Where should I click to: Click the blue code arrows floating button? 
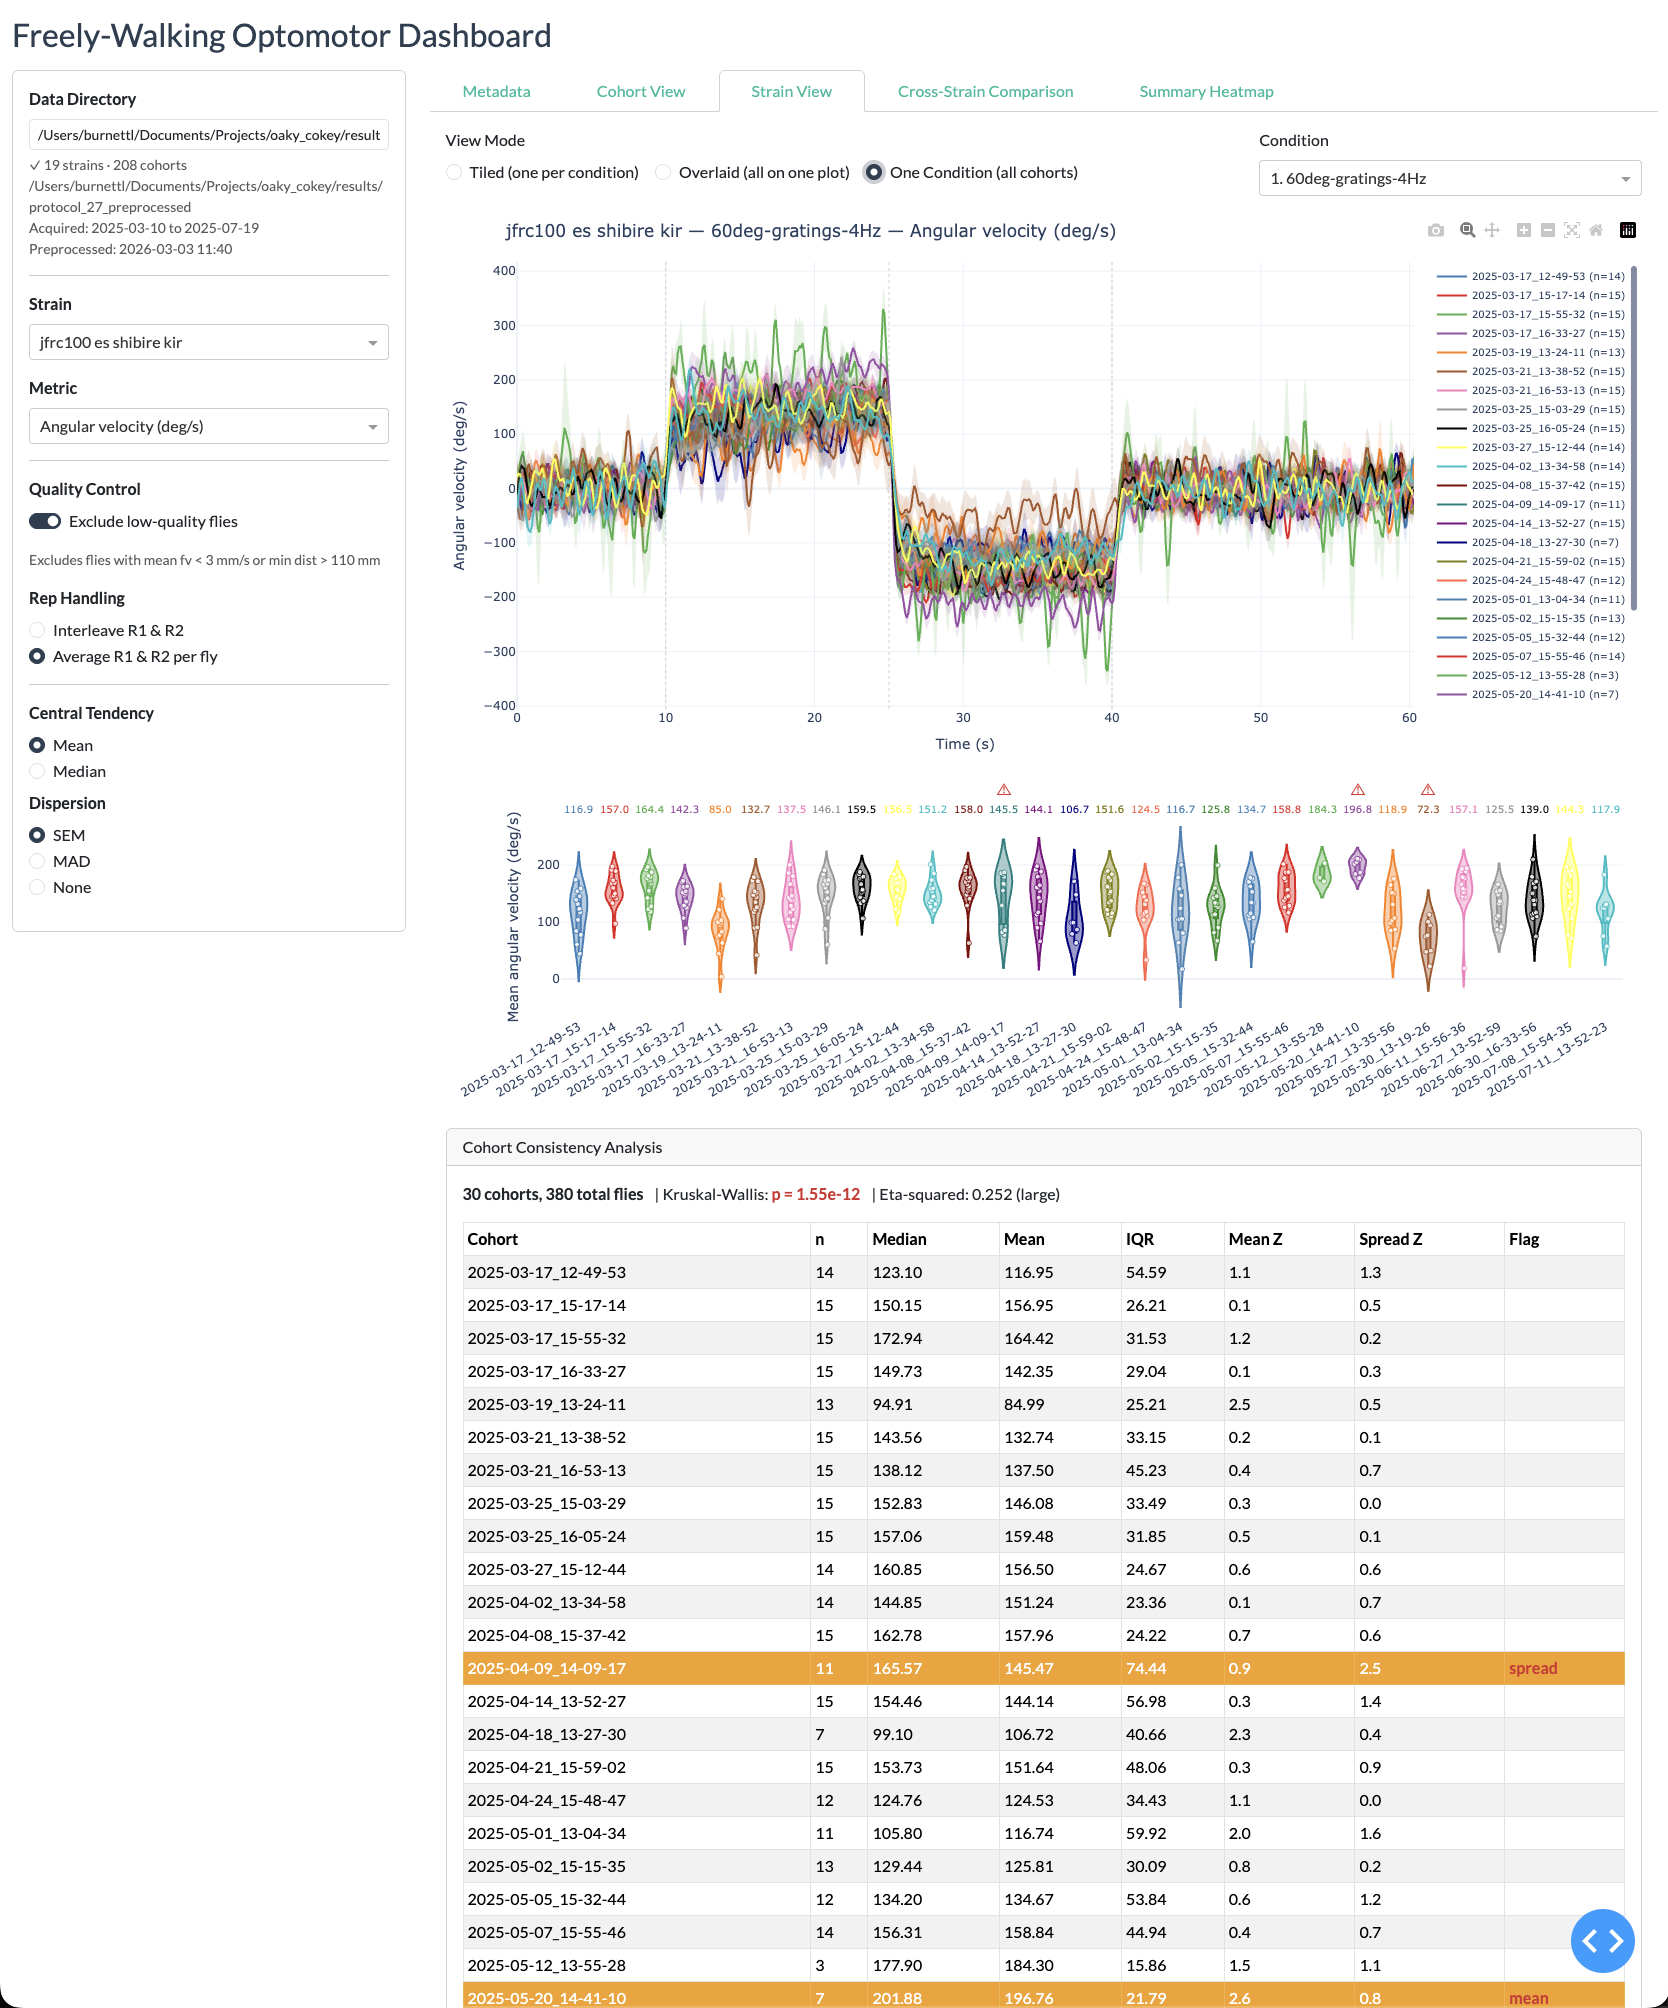tap(1602, 1940)
